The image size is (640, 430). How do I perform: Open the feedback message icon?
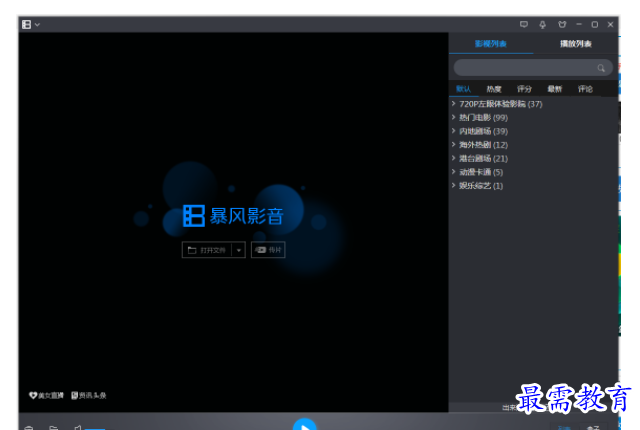pos(524,24)
